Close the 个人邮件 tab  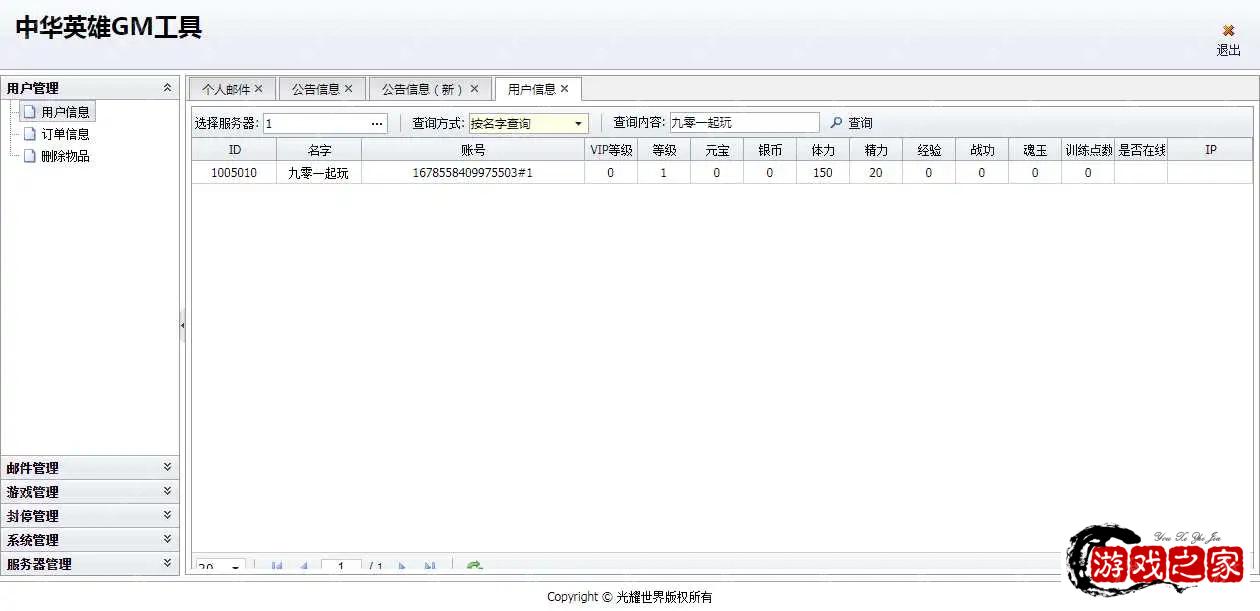(x=259, y=89)
